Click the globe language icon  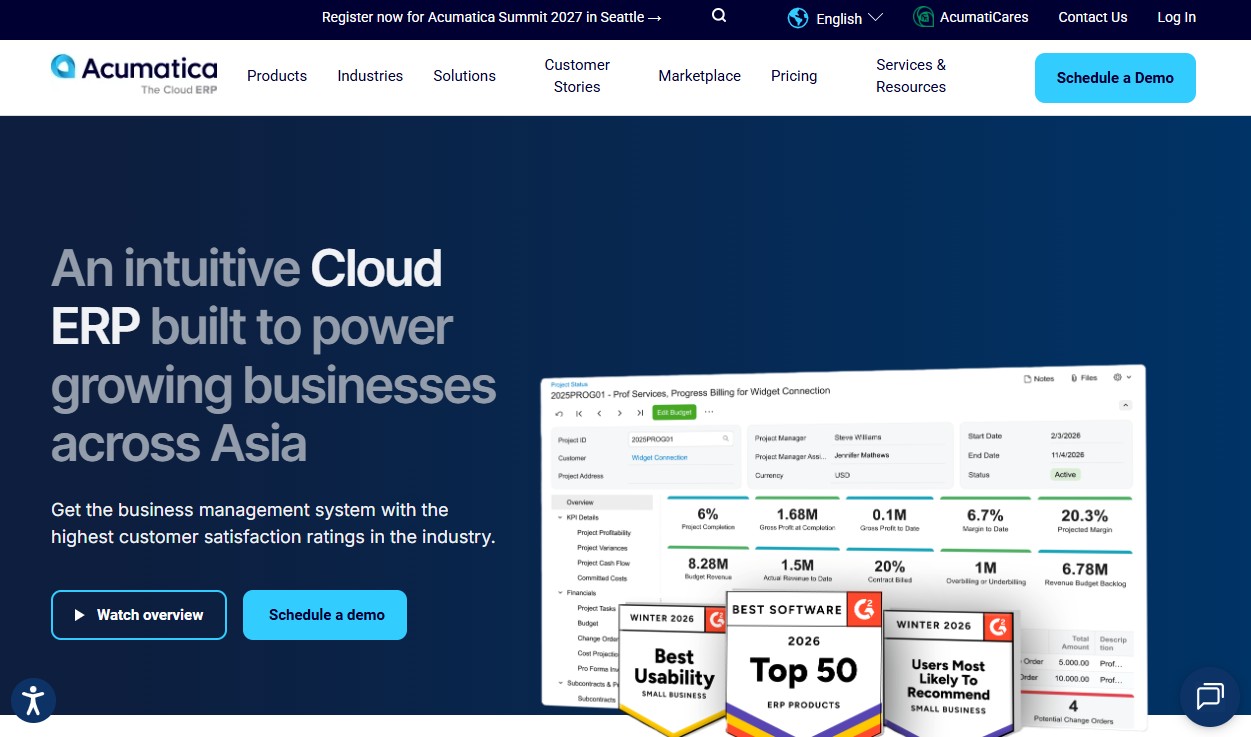click(798, 18)
